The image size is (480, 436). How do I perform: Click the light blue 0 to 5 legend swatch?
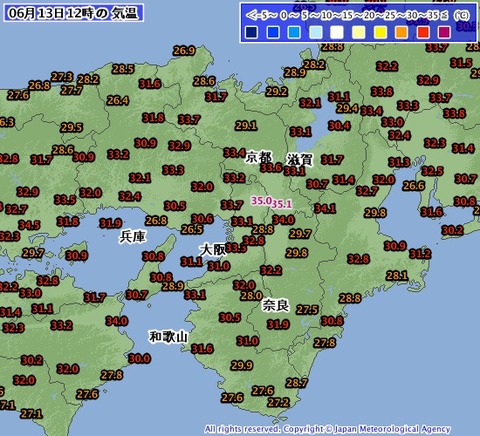[295, 33]
